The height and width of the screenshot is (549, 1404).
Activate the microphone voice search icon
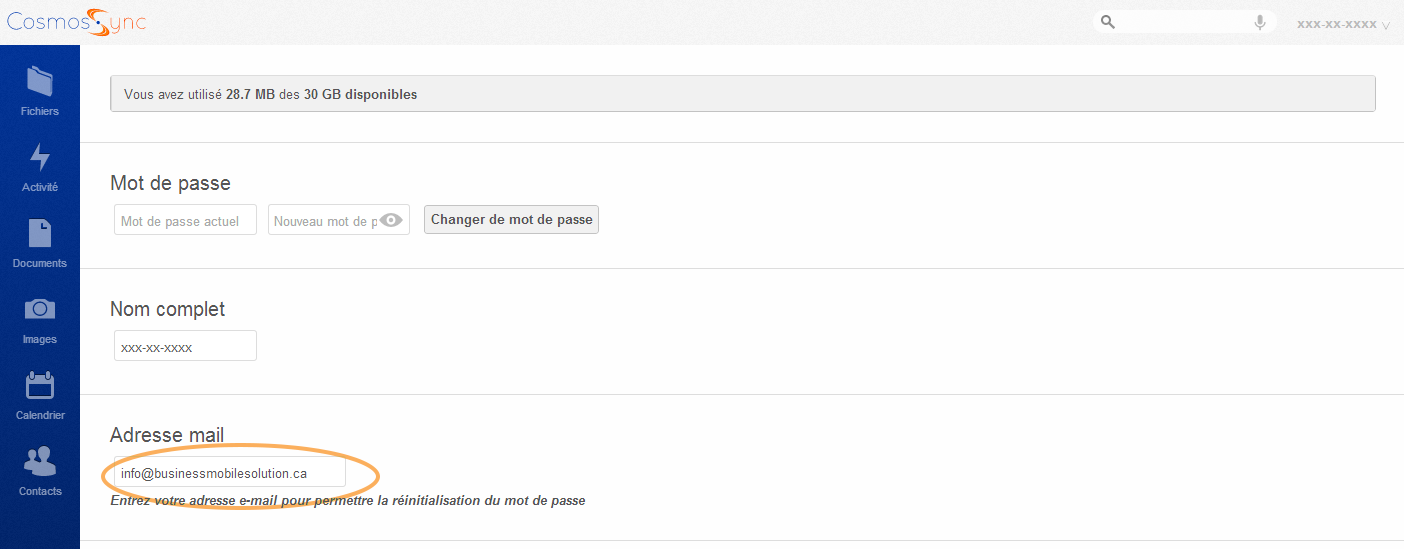point(1260,22)
